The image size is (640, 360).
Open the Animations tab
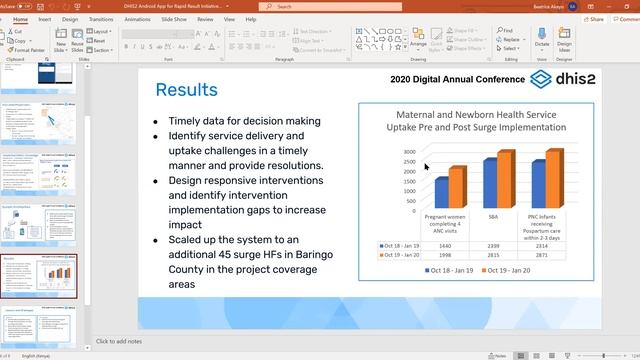click(x=137, y=19)
